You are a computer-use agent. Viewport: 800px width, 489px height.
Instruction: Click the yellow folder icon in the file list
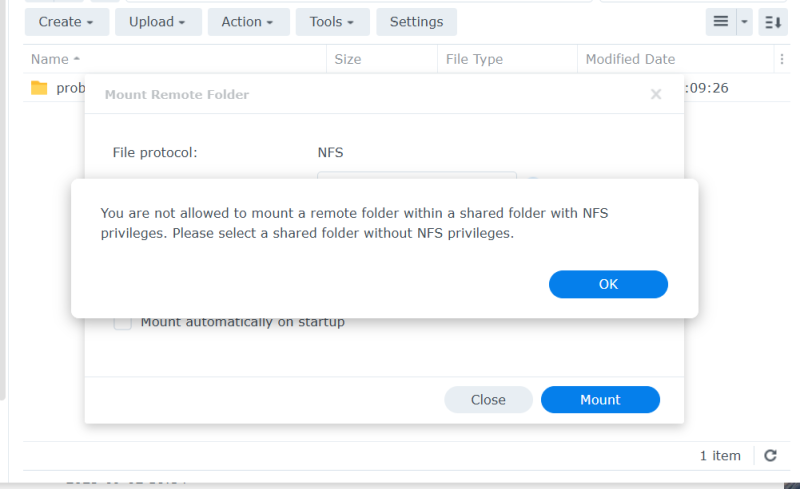[39, 88]
